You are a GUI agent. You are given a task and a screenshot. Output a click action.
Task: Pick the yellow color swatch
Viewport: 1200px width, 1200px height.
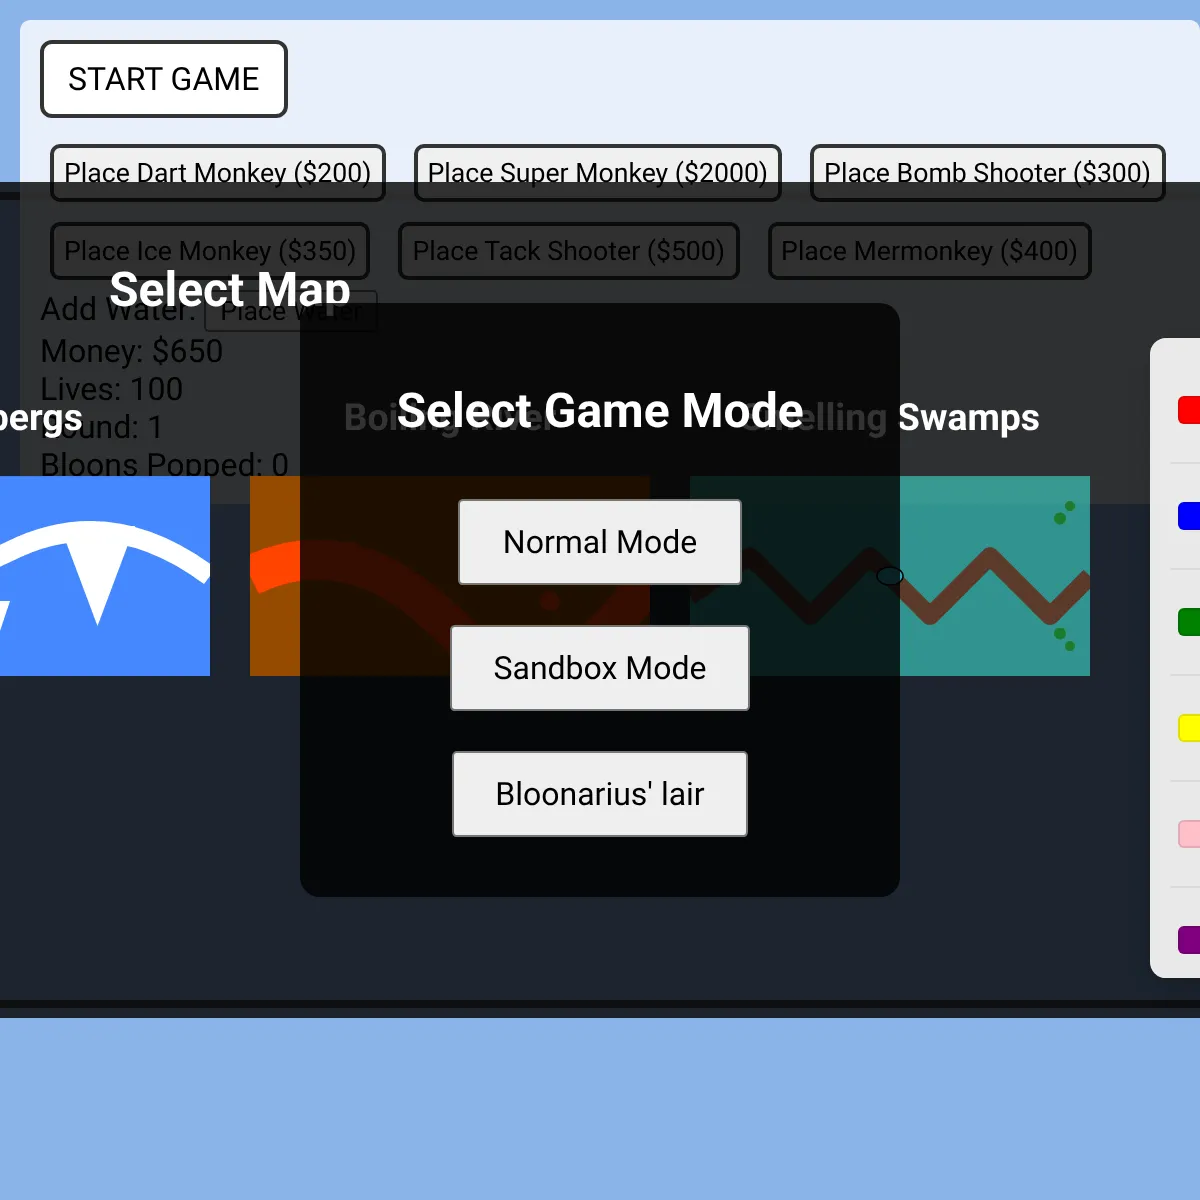pos(1189,728)
